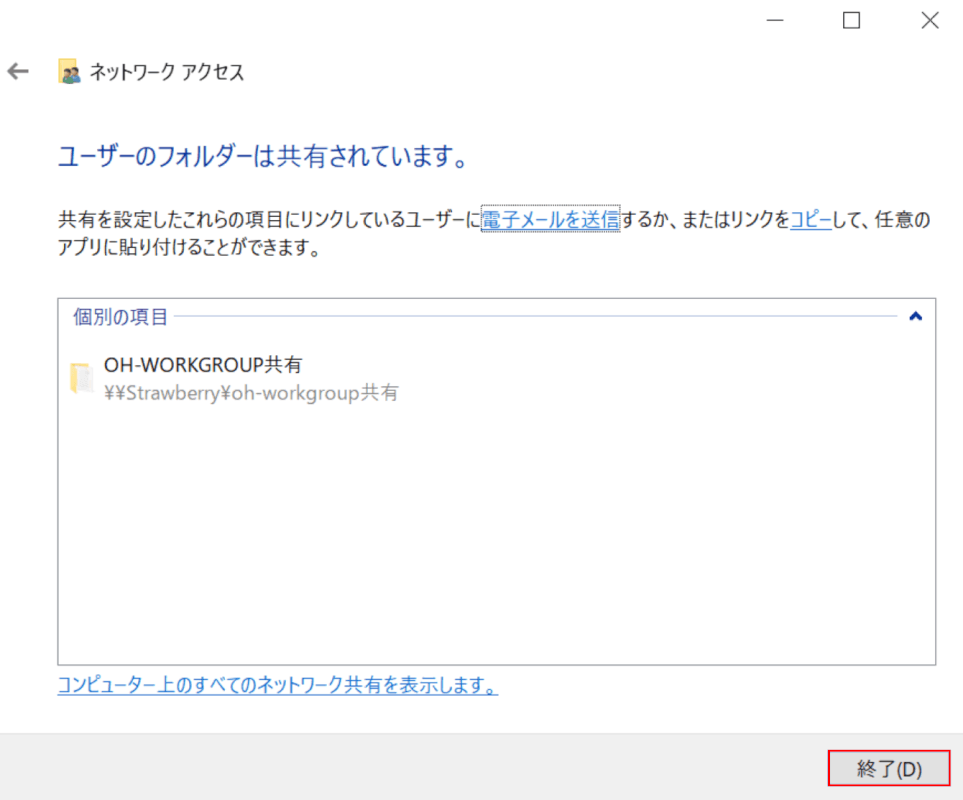Click the ユーザーのフォルダーは共有されています heading
The image size is (963, 800).
(263, 157)
